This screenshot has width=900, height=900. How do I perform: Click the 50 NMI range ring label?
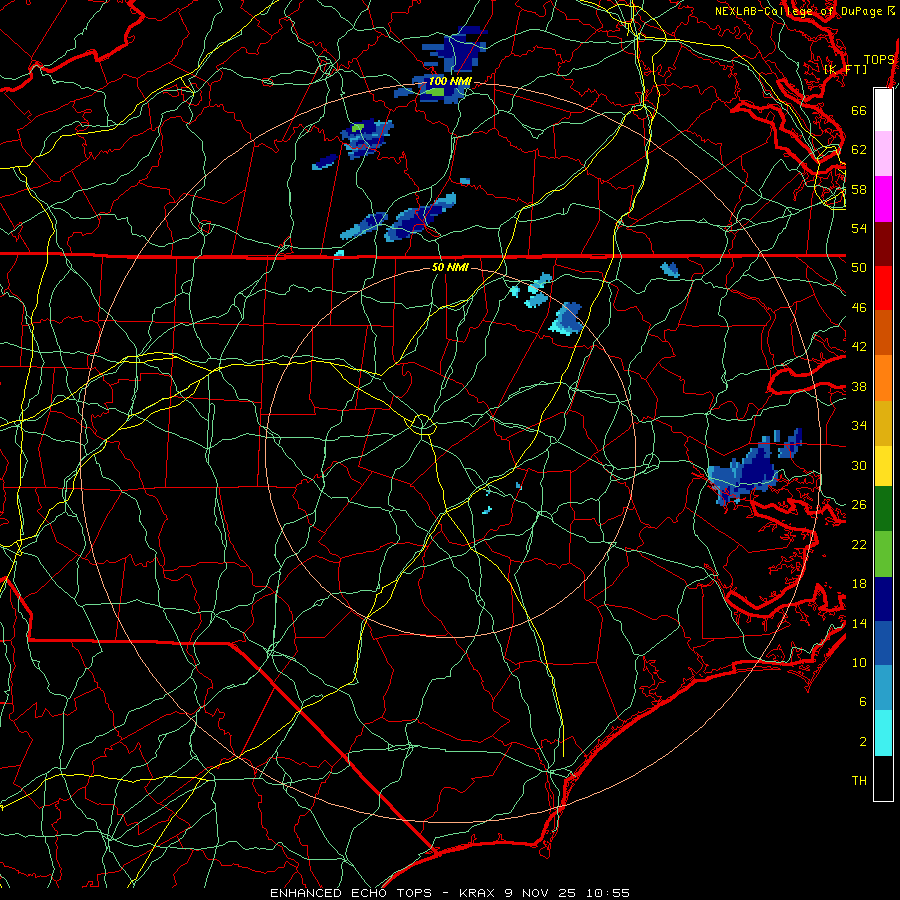(x=450, y=267)
